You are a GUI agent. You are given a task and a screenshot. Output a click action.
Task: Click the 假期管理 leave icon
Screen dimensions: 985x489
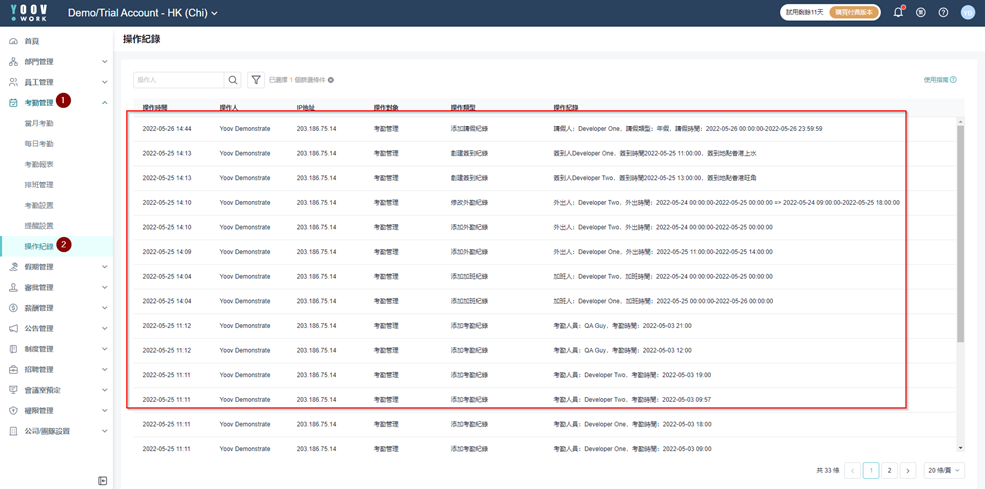(13, 266)
